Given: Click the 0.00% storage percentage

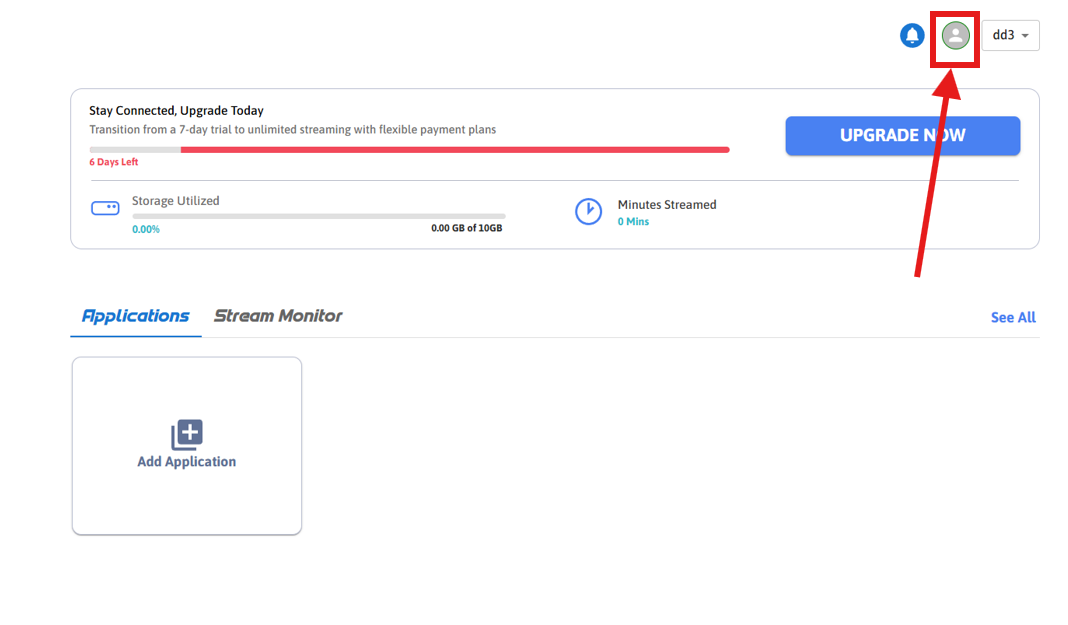Looking at the screenshot, I should (x=146, y=229).
